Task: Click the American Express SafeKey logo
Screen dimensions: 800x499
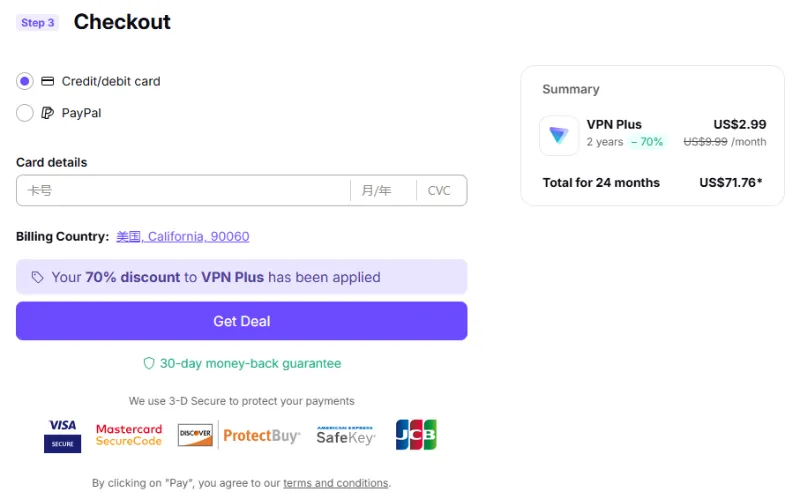Action: [345, 435]
